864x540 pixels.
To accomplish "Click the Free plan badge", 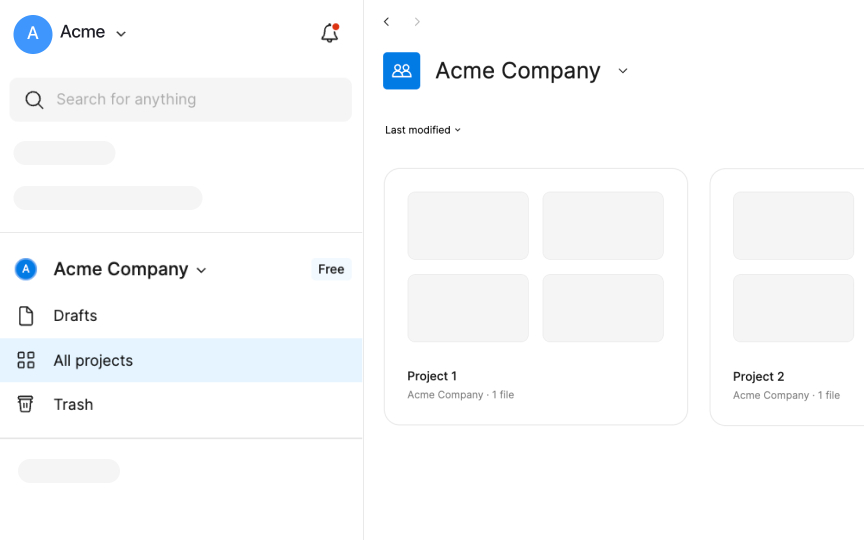I will (x=331, y=269).
